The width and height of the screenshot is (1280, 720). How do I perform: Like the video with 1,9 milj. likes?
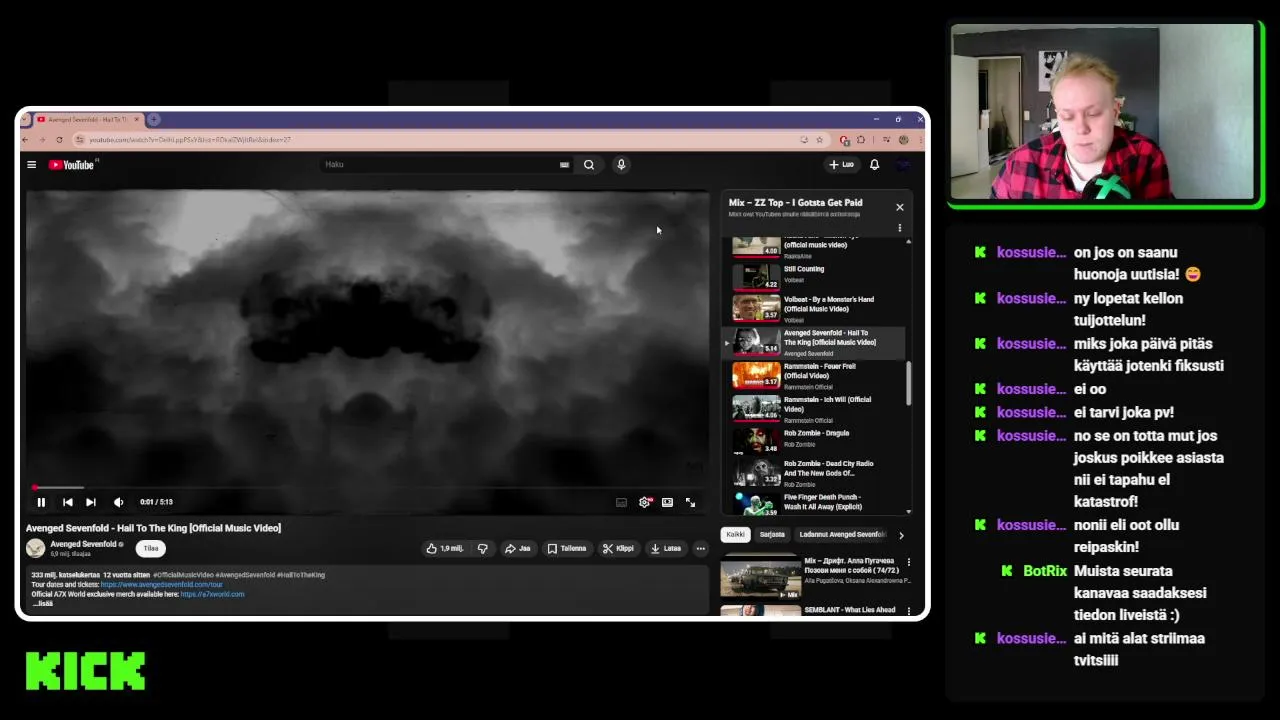[444, 548]
